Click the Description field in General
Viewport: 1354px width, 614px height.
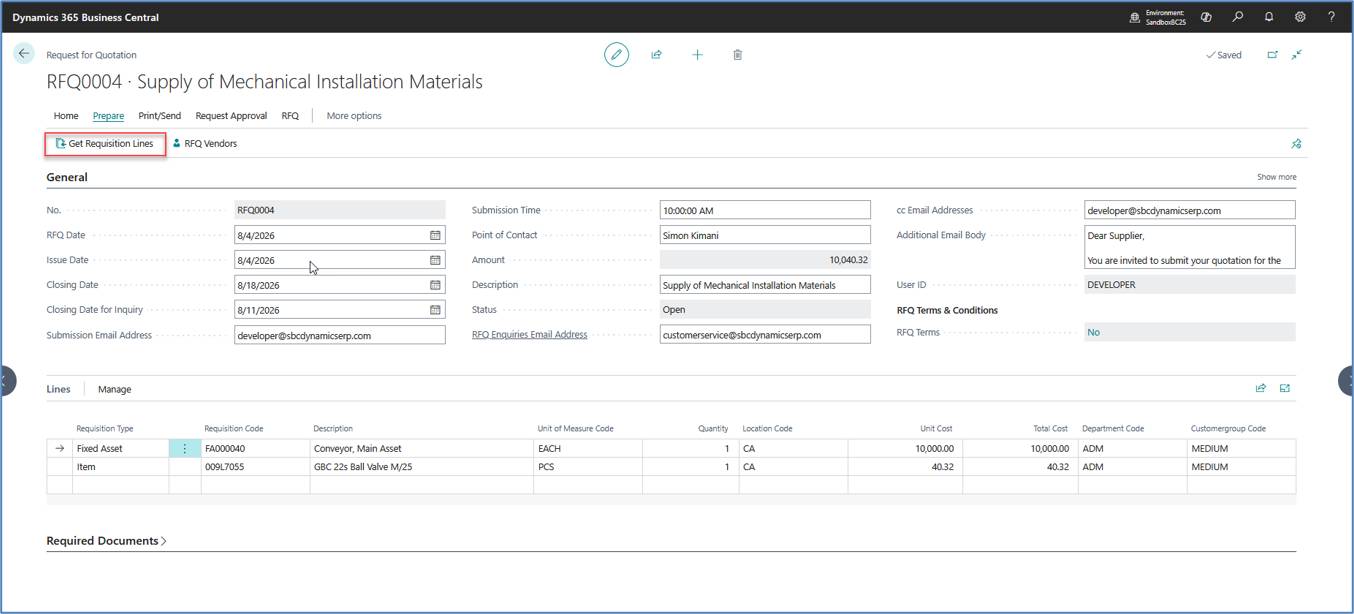(765, 285)
